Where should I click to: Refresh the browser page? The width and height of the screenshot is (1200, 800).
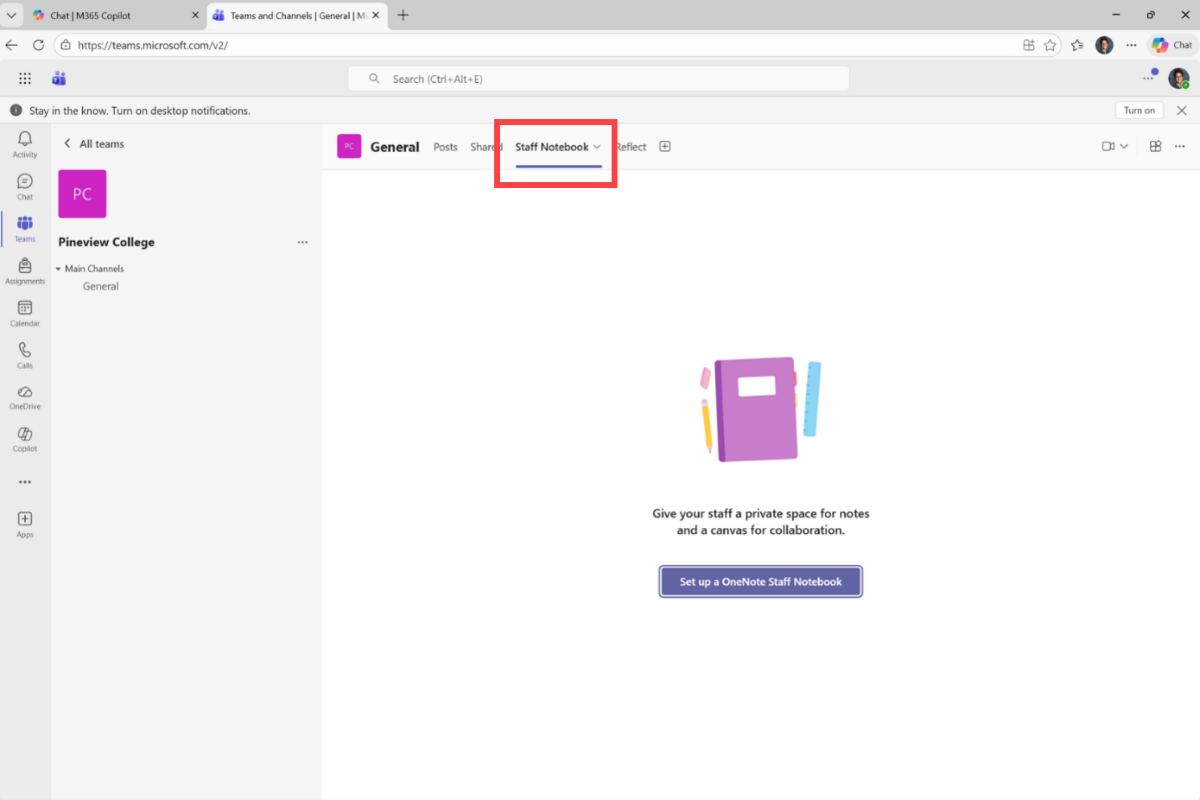[x=38, y=45]
